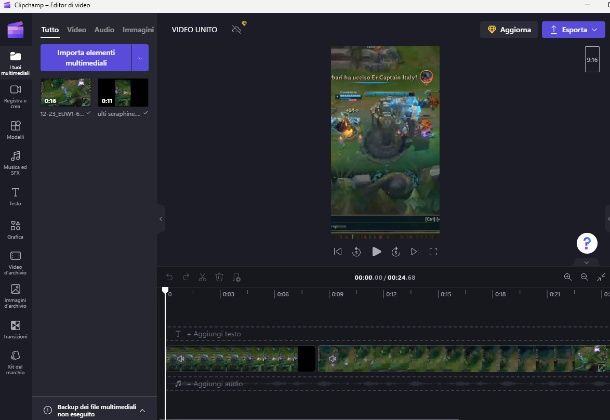Image resolution: width=610 pixels, height=420 pixels.
Task: Fit timeline to window
Action: (601, 277)
